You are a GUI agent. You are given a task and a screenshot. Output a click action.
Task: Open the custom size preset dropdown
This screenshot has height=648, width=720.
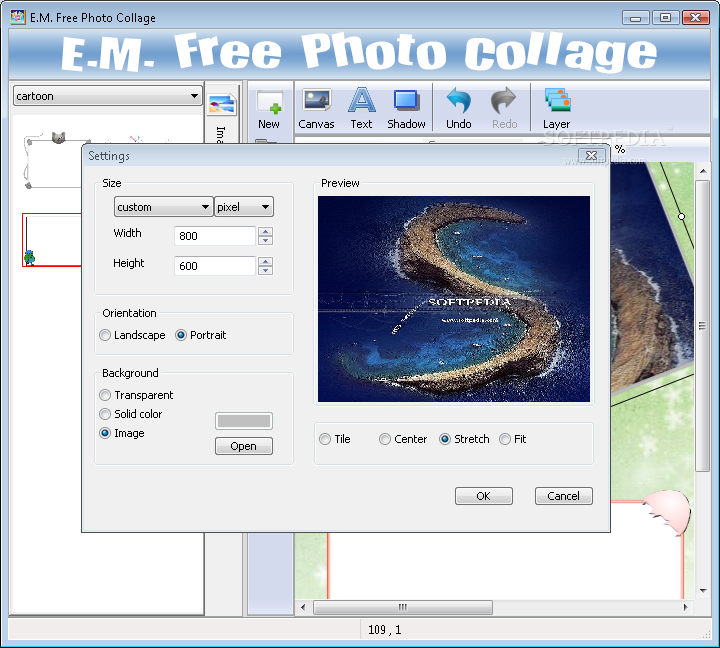click(x=163, y=207)
